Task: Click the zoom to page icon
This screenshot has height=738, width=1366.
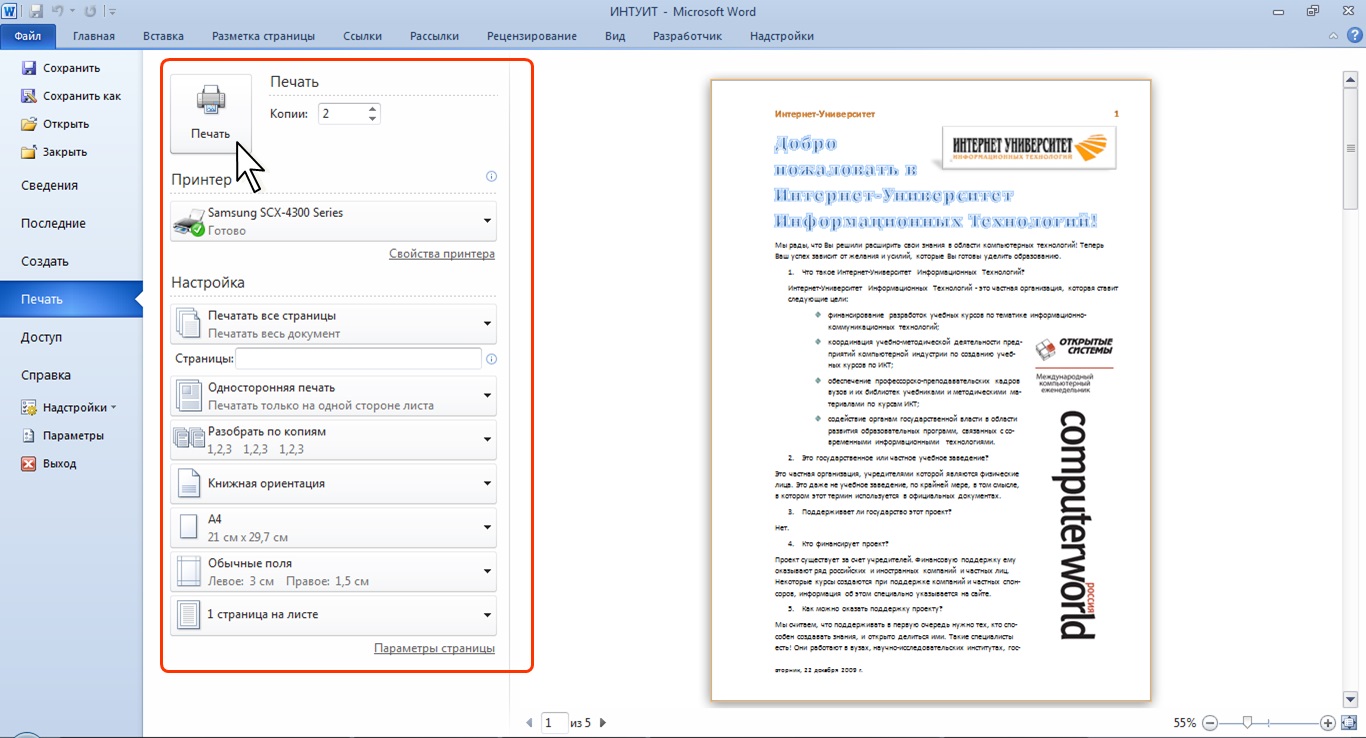Action: pyautogui.click(x=1351, y=722)
